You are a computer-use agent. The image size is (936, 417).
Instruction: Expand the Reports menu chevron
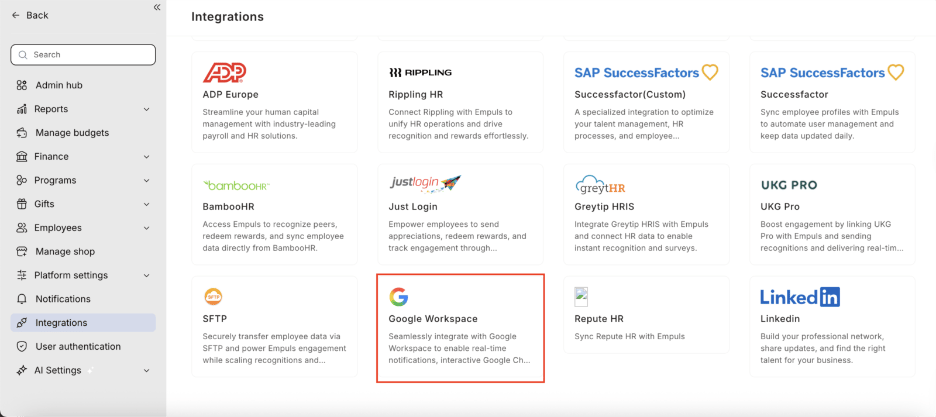coord(147,109)
